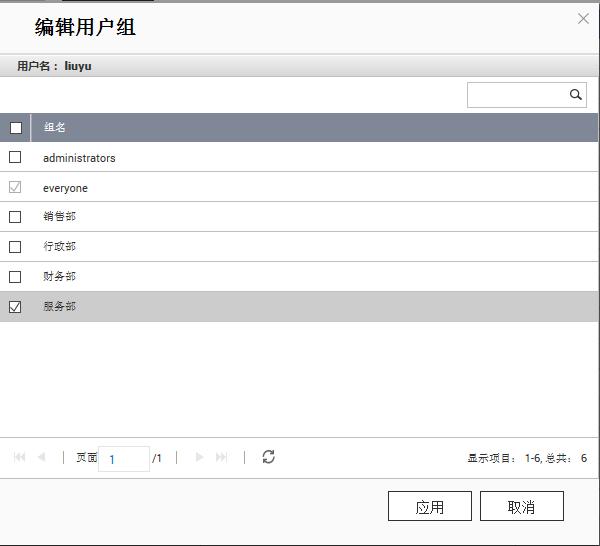Go to first page icon

click(20, 457)
